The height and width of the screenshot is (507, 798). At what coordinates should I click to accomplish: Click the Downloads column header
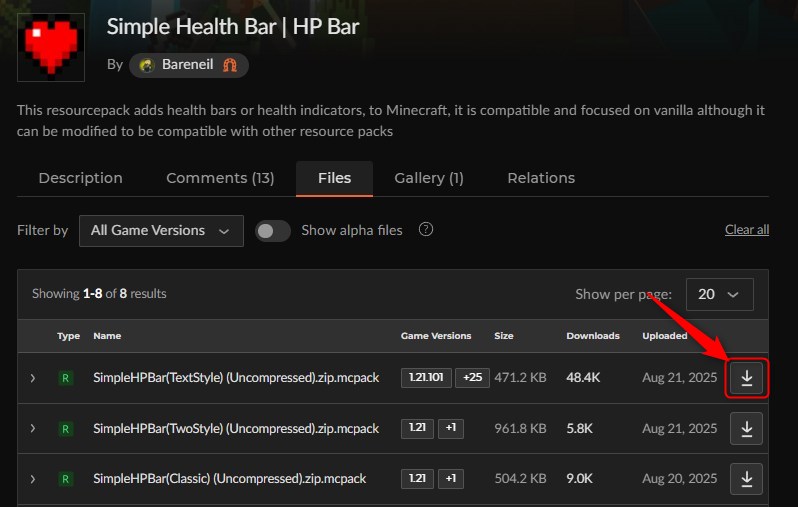pyautogui.click(x=593, y=336)
